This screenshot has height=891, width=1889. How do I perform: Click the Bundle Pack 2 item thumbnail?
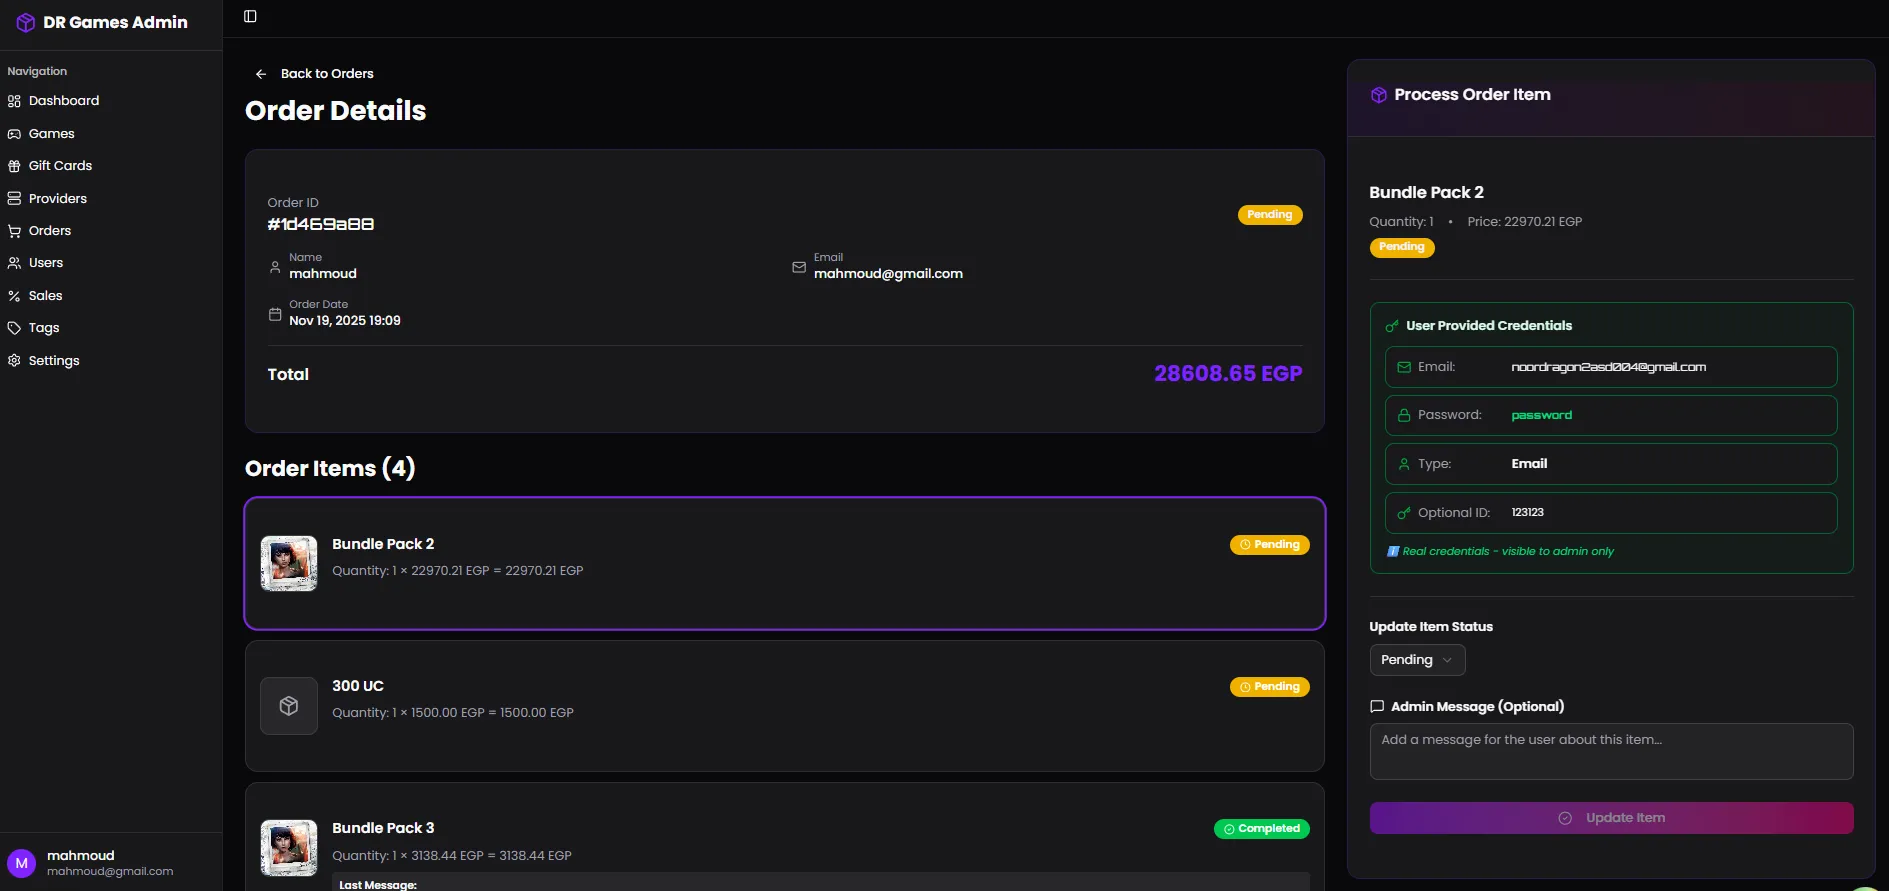coord(289,563)
